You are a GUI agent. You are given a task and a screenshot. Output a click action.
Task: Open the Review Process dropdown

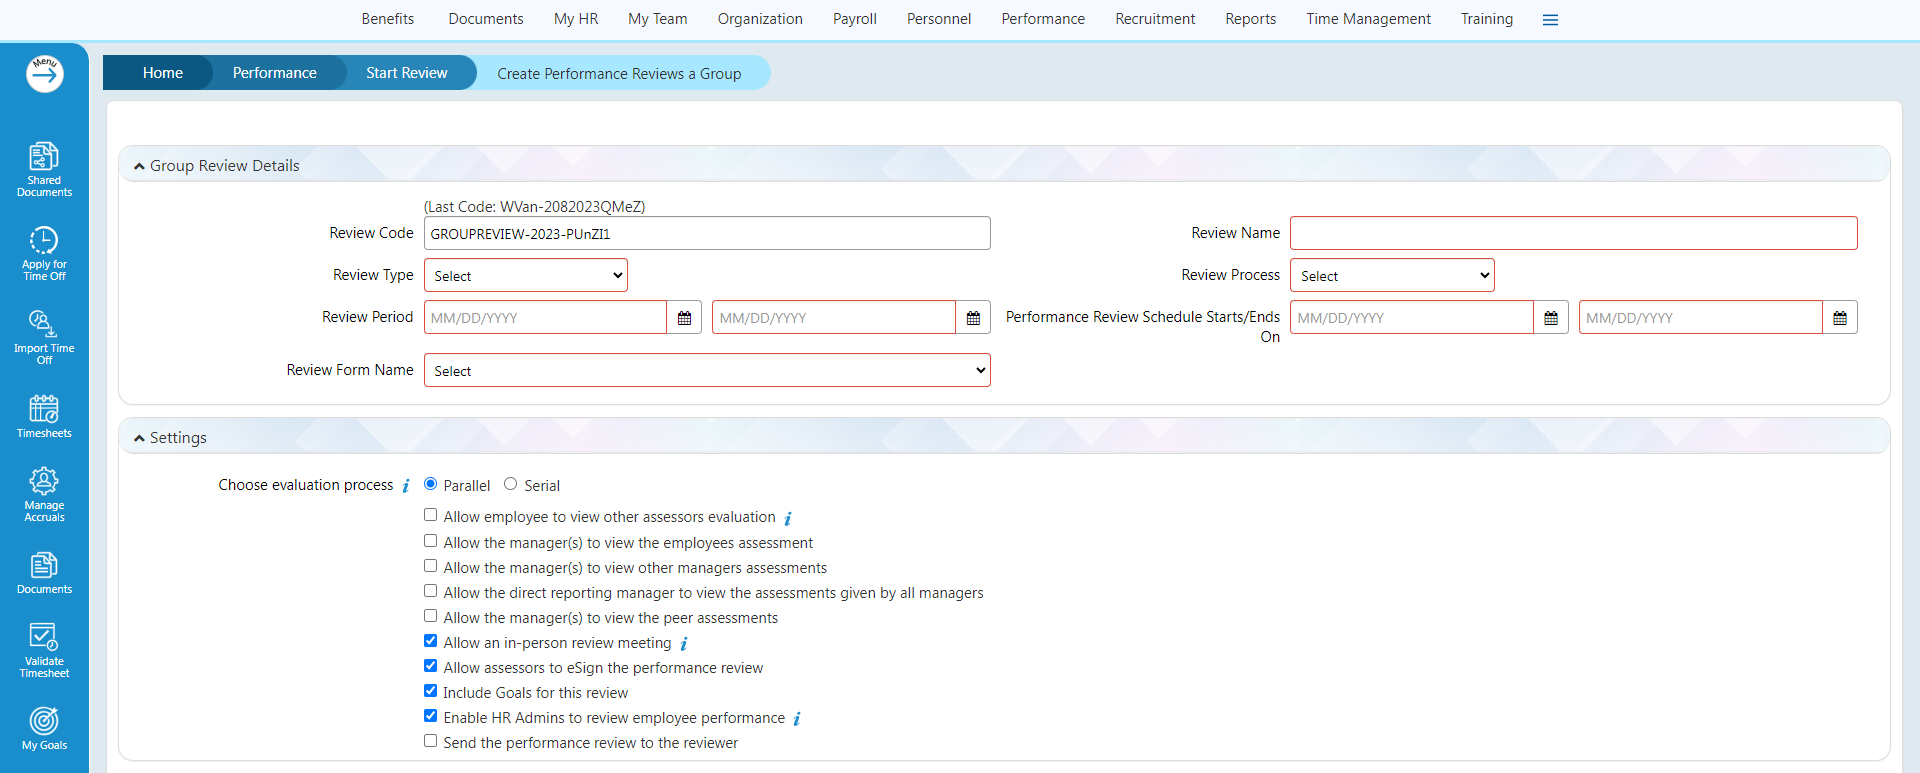point(1392,276)
